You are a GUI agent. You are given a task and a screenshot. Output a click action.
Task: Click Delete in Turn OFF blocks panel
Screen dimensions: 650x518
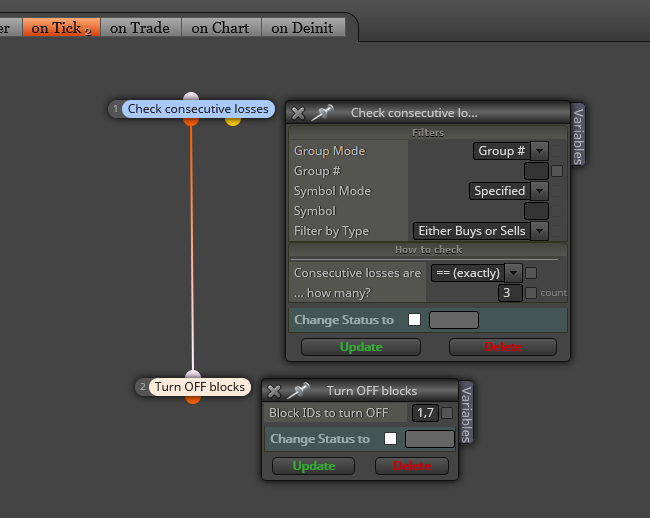coord(412,466)
